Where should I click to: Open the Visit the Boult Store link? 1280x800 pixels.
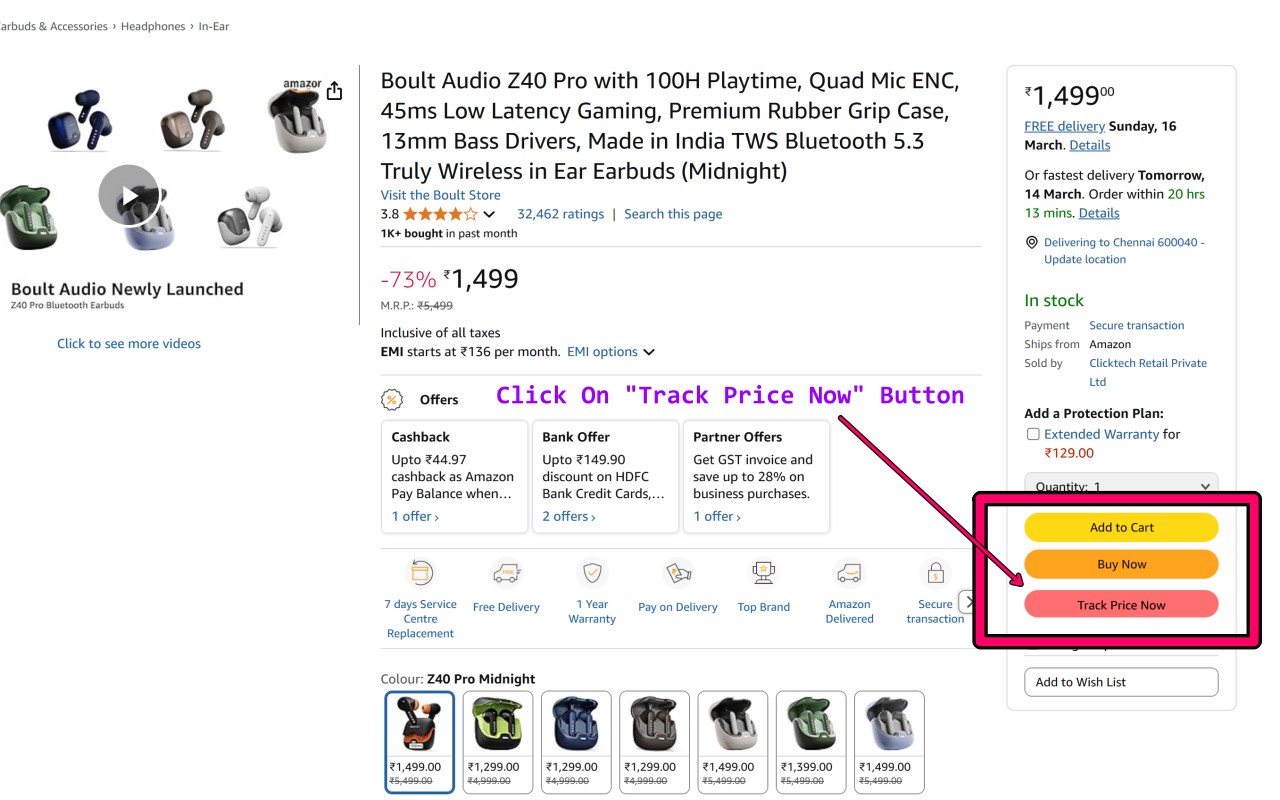(440, 195)
